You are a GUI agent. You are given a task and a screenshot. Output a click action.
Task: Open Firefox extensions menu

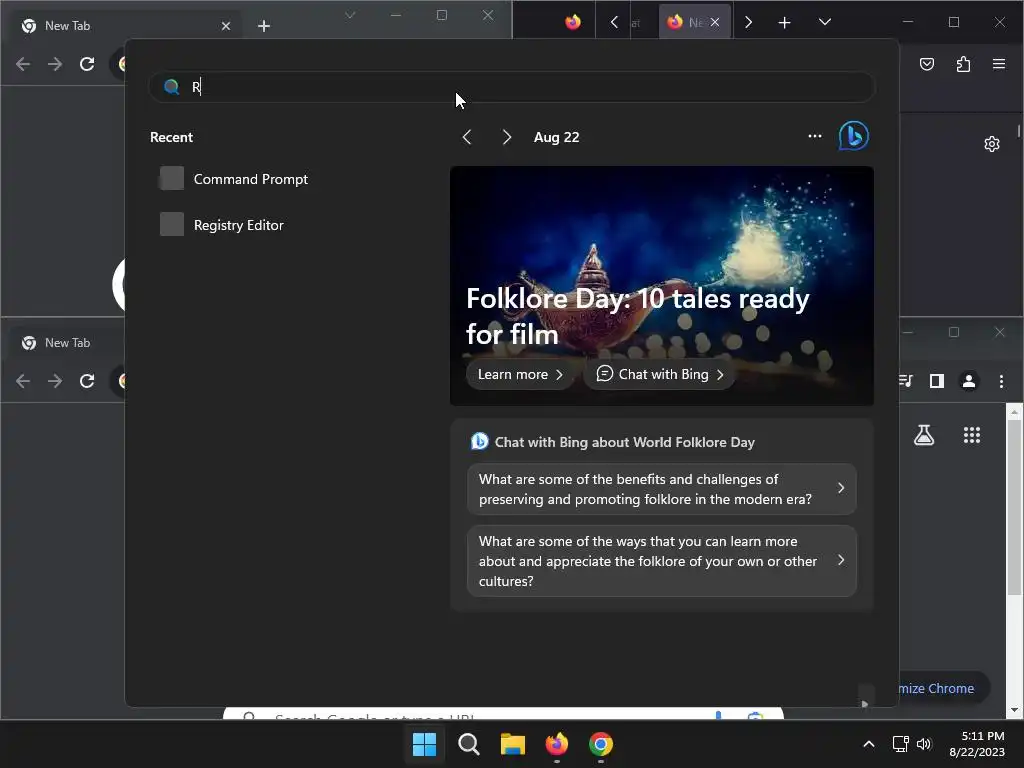click(x=963, y=64)
